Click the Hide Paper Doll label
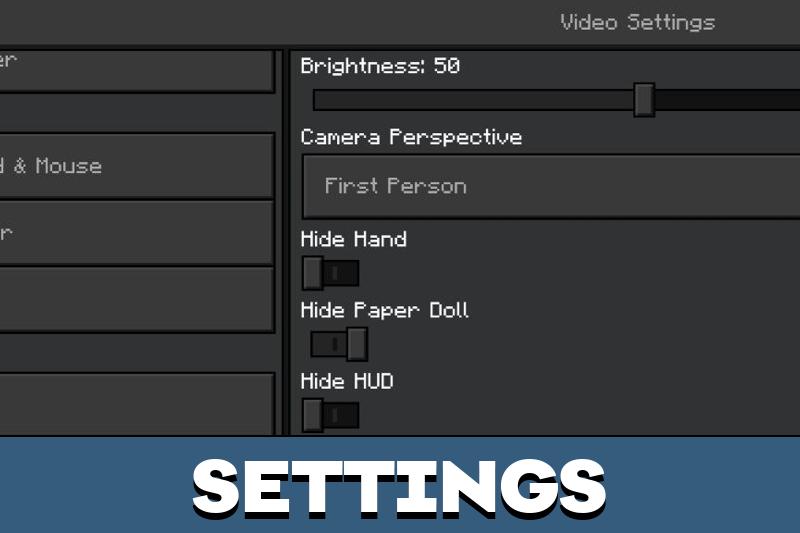Screen dimensions: 800x533 (384, 311)
